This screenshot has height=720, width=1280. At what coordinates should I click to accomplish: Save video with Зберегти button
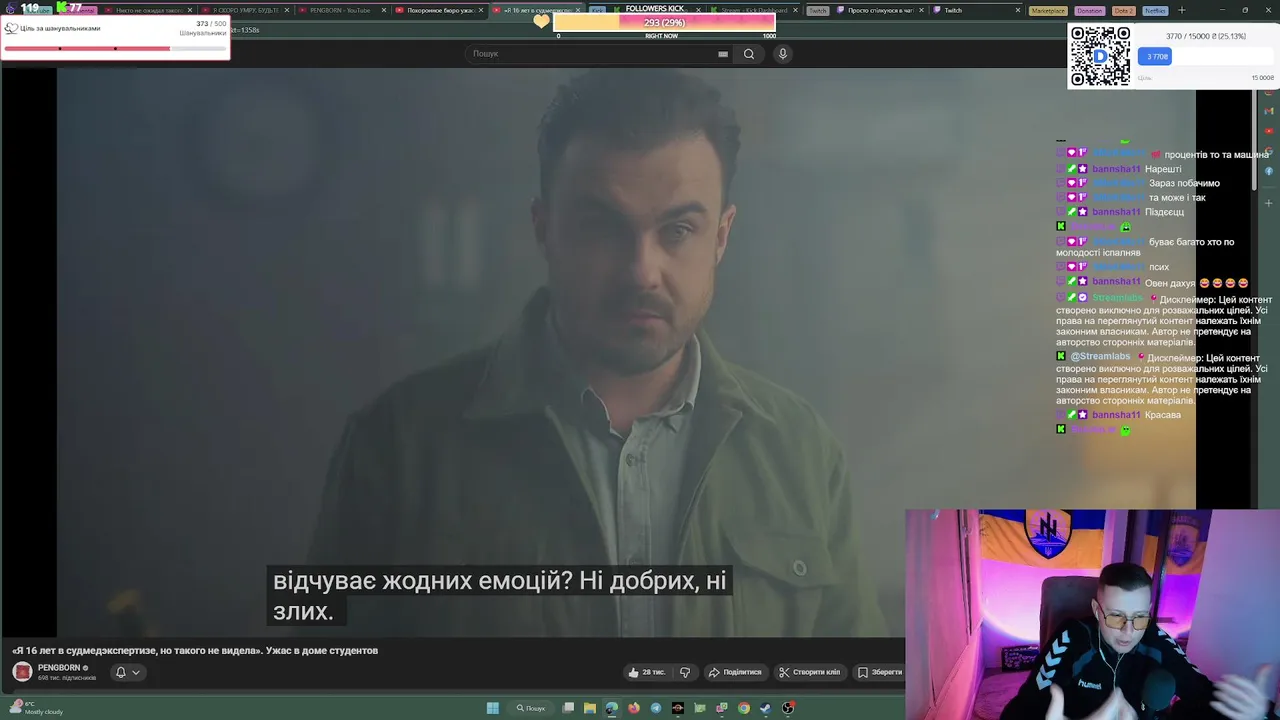pyautogui.click(x=879, y=672)
